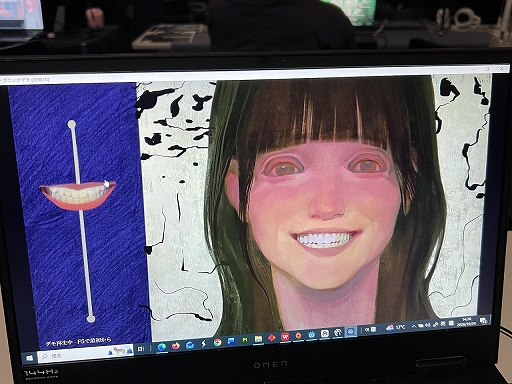Screen dimensions: 512x384
Task: Open the orange circular taskbar app
Action: (x=298, y=335)
